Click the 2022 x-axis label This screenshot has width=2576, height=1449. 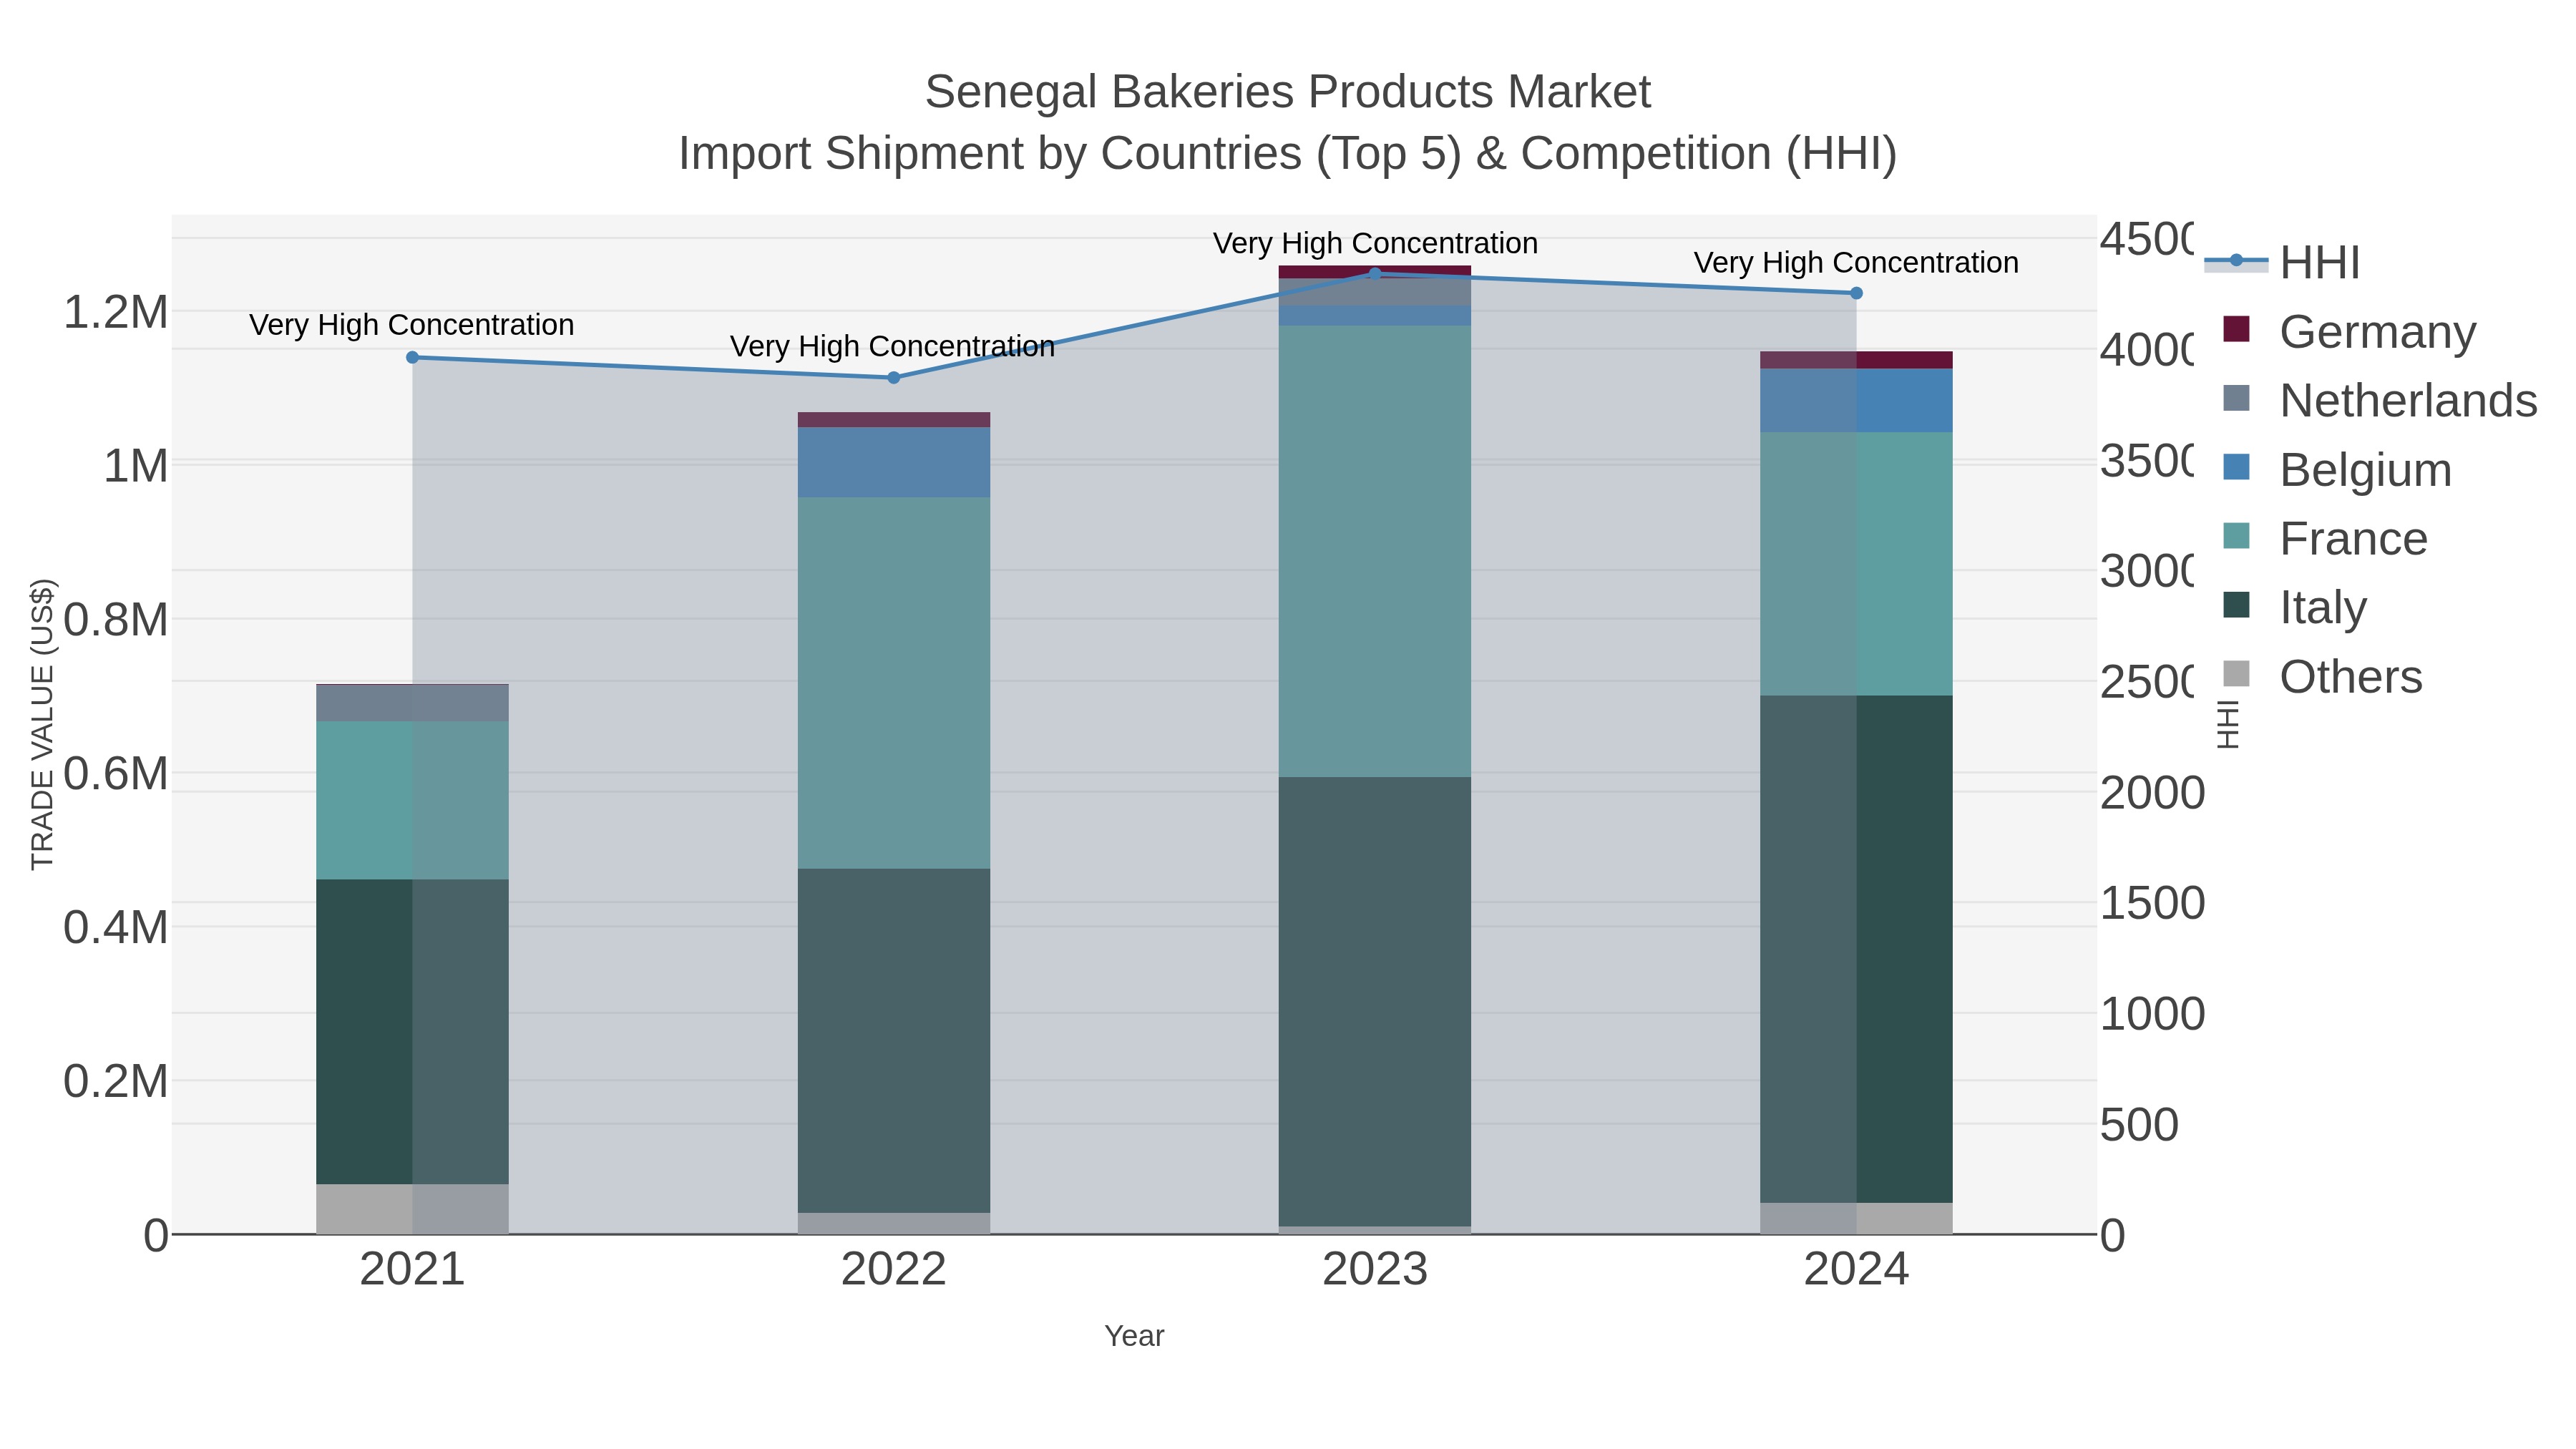click(894, 1270)
